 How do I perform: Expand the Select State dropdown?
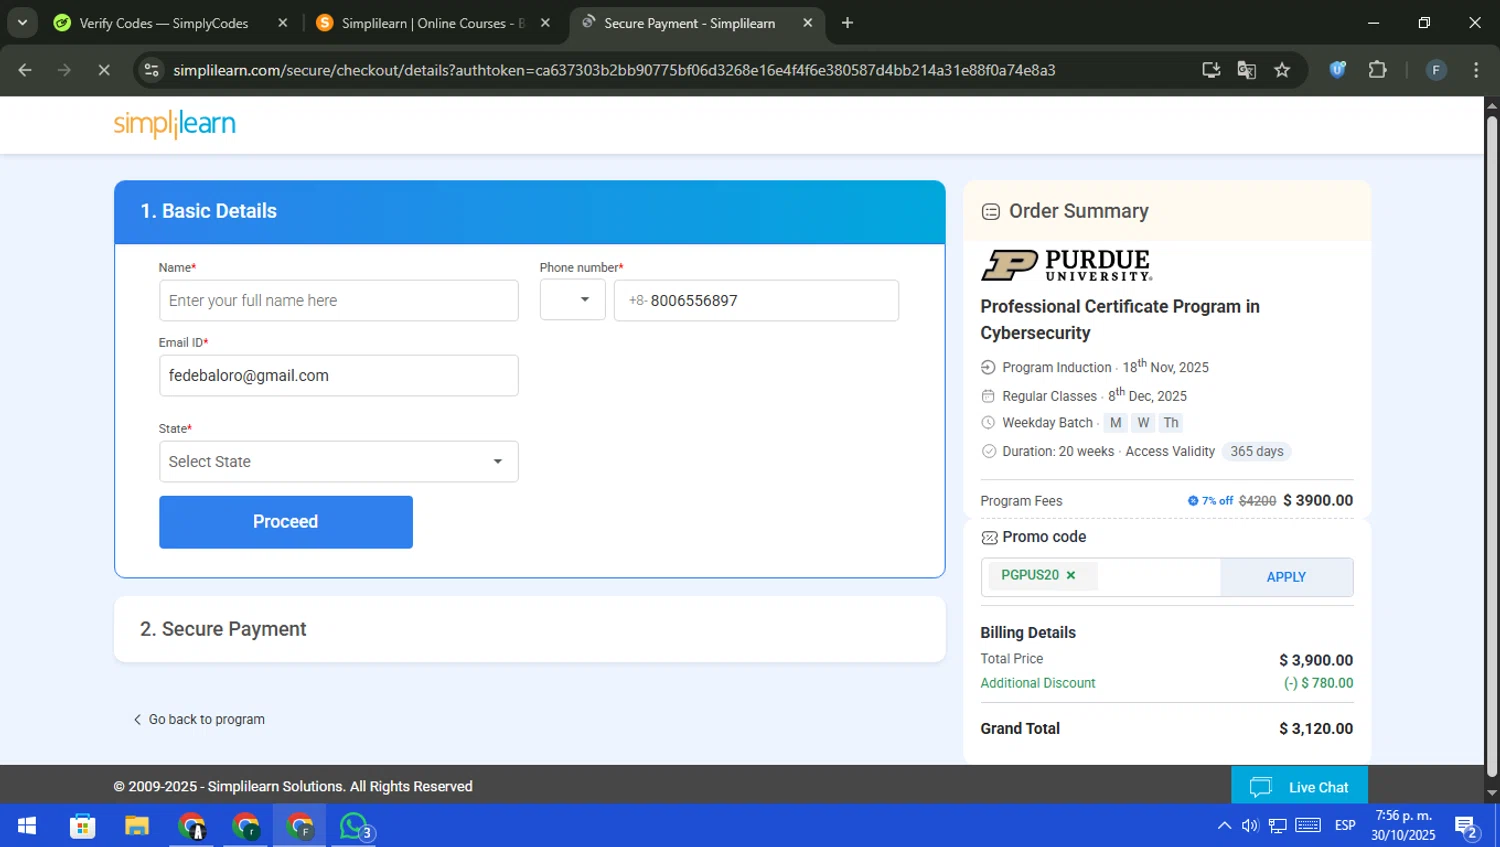tap(339, 461)
